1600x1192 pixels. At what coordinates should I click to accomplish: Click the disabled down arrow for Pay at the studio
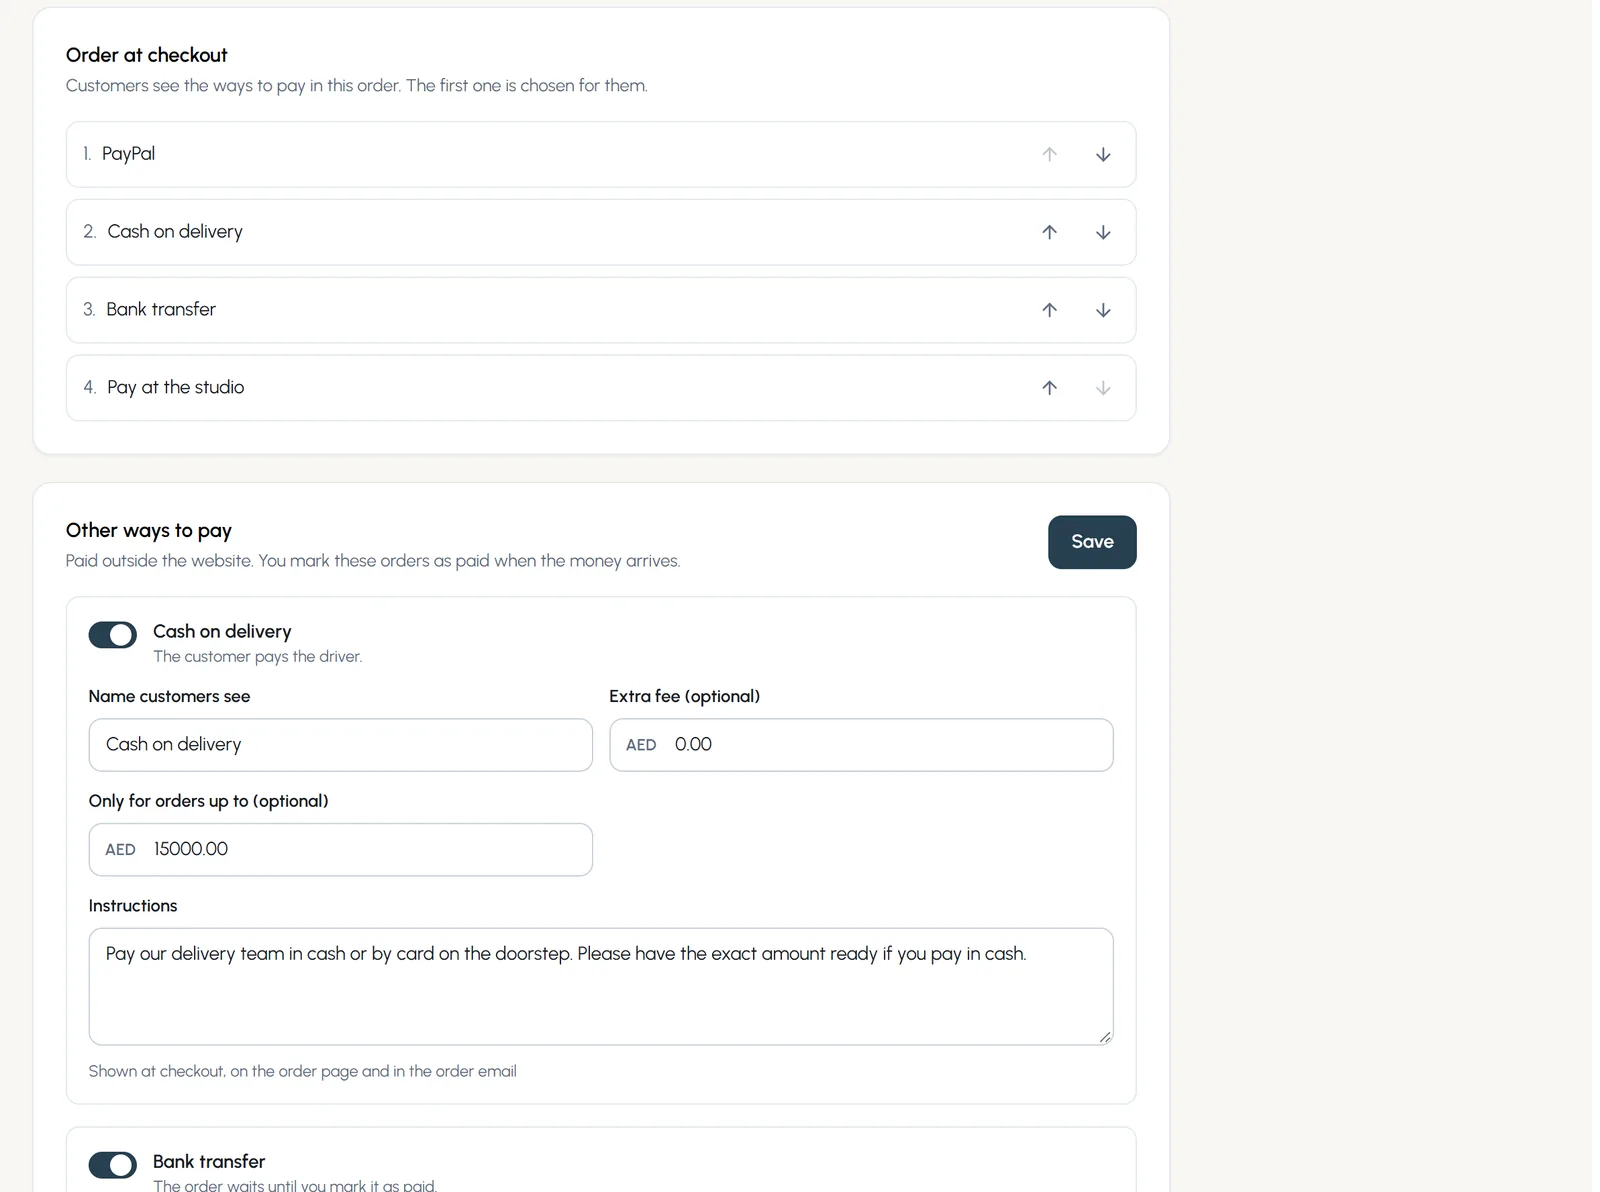coord(1103,388)
